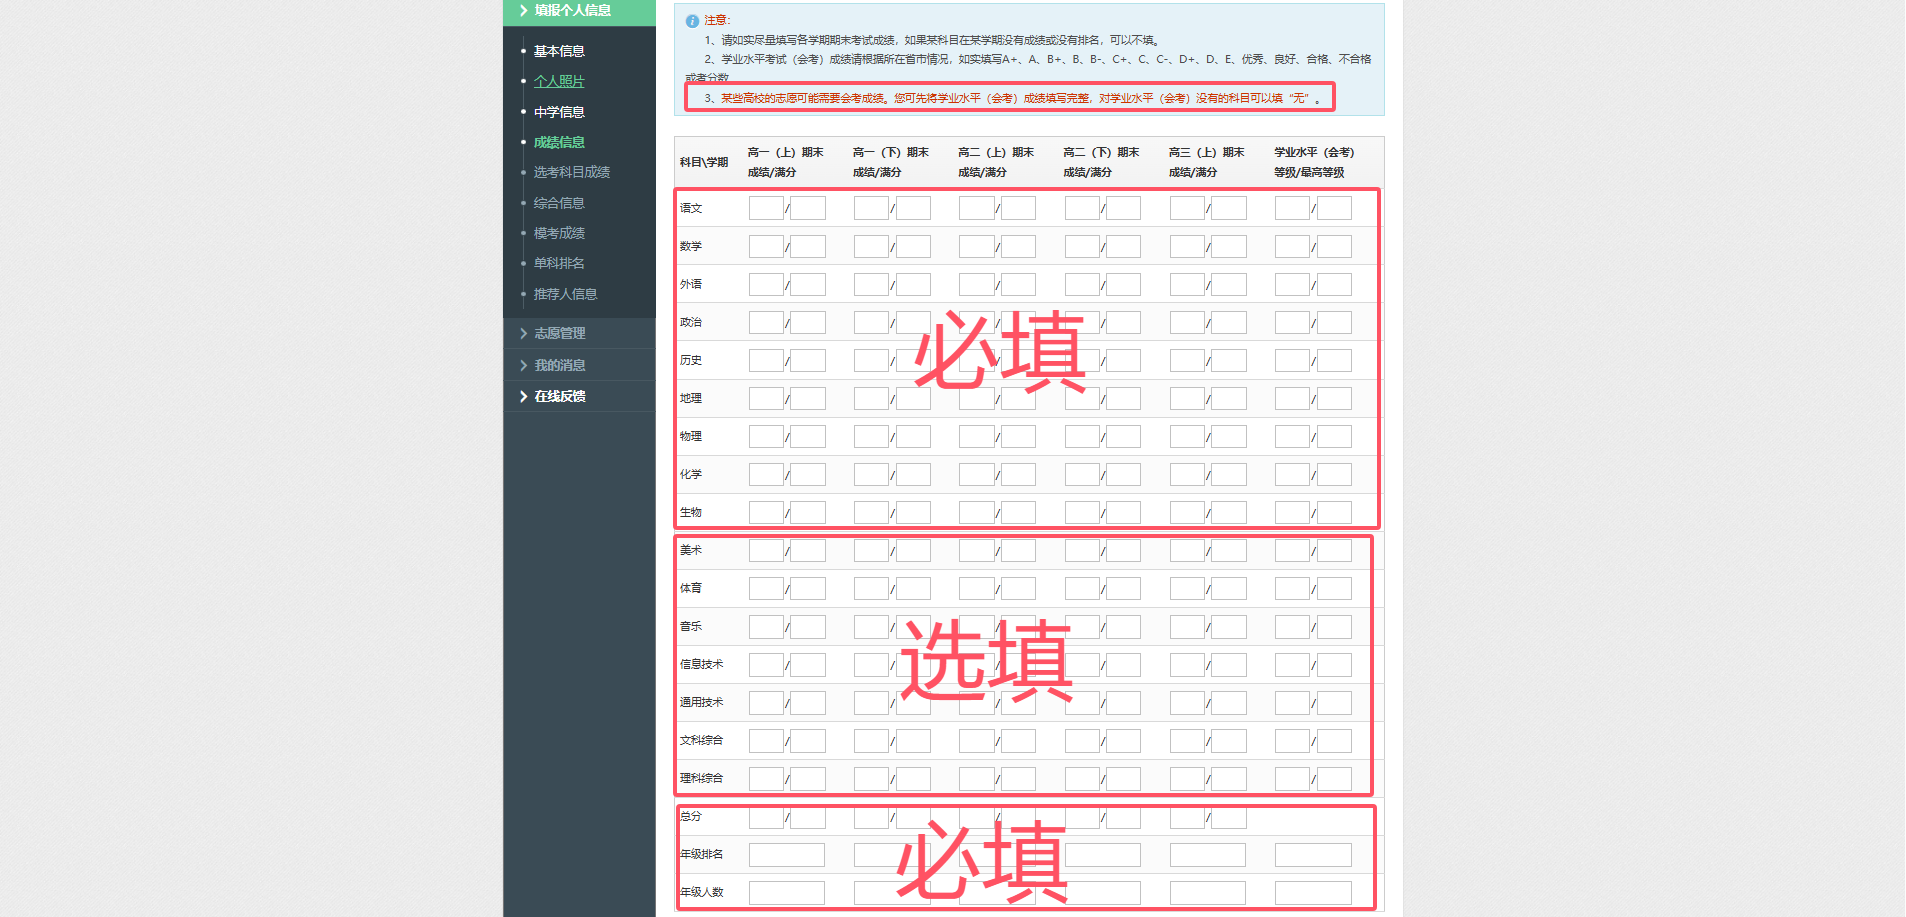Focus 外语 grade field under 学业水平(会考)
This screenshot has width=1906, height=917.
(x=1292, y=284)
